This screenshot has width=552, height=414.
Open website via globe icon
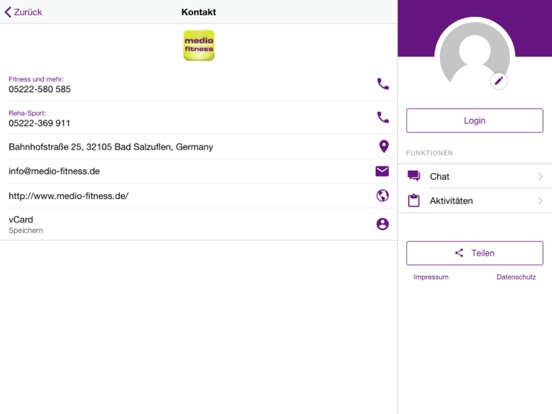[x=382, y=195]
